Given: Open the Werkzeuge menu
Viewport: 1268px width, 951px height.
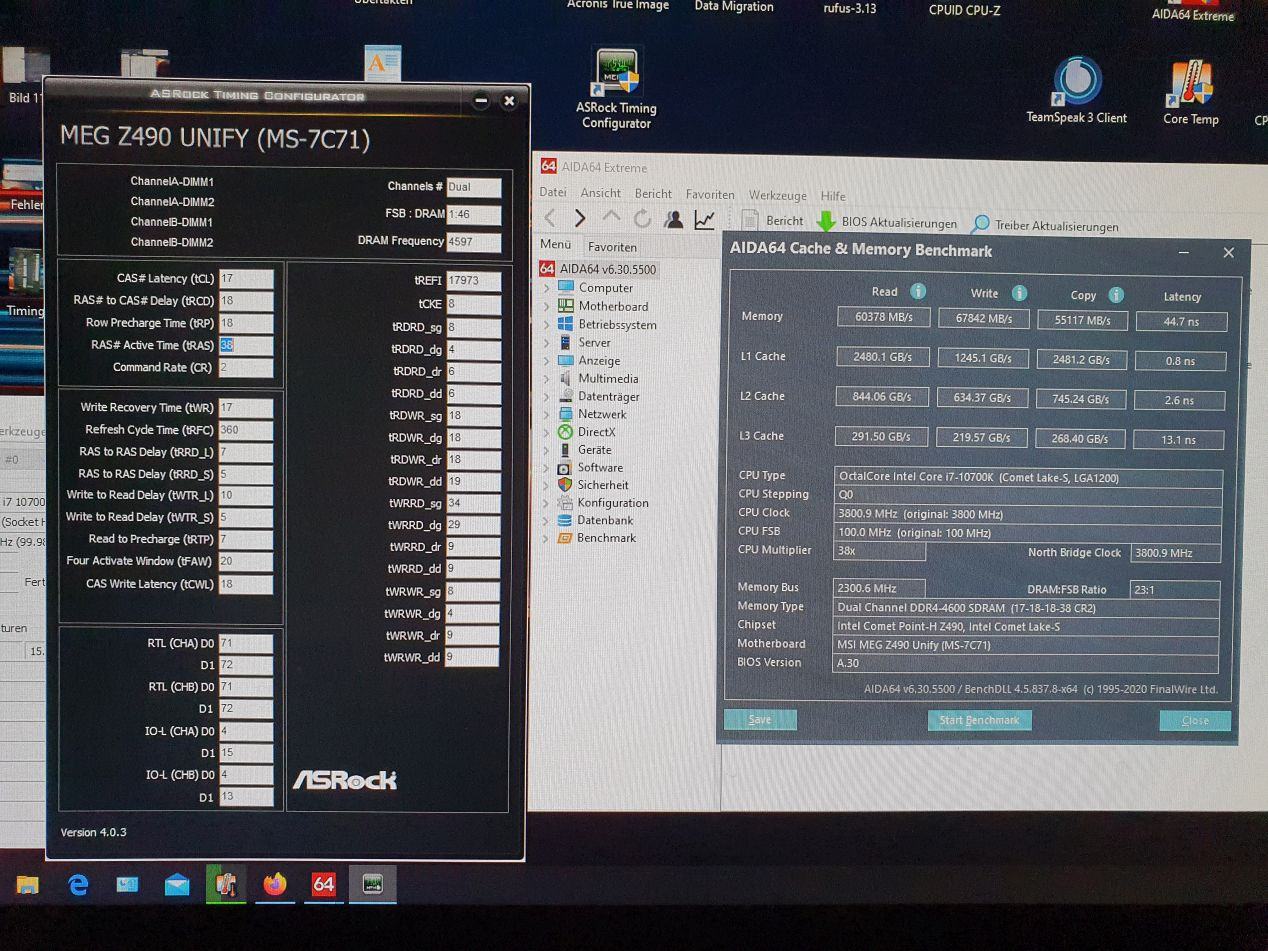Looking at the screenshot, I should [777, 196].
